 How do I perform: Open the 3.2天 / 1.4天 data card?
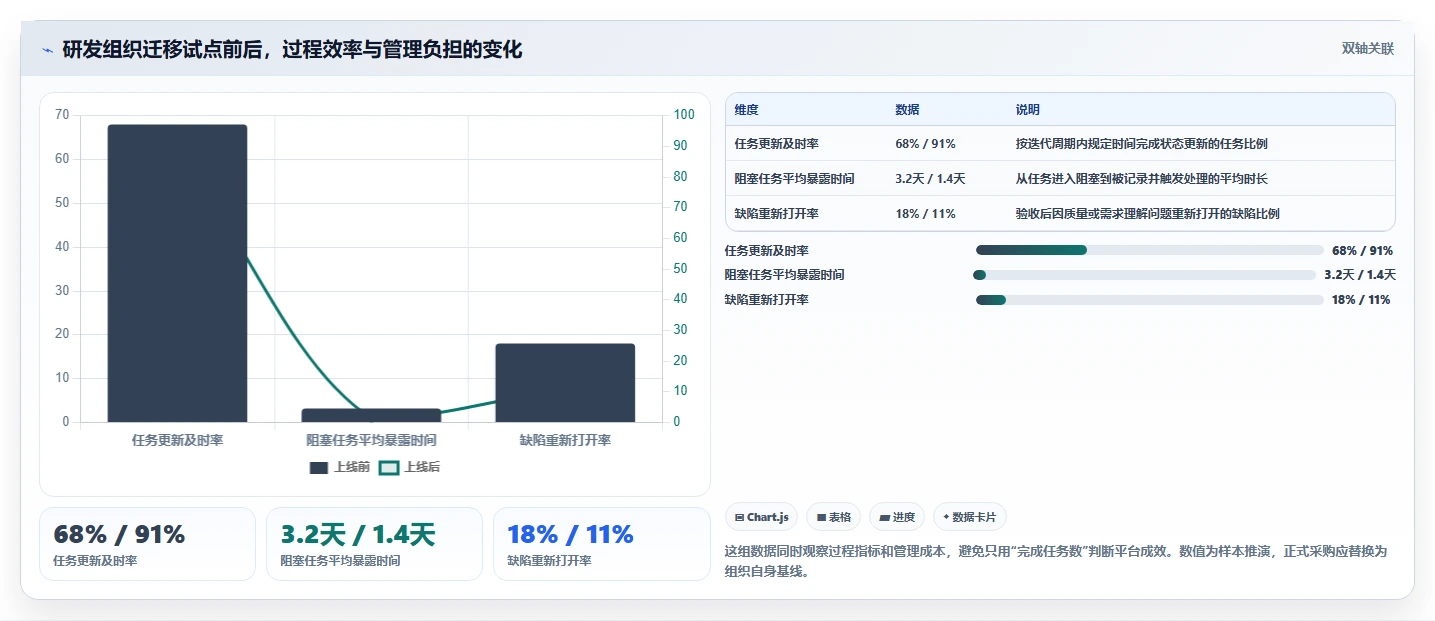[x=374, y=544]
